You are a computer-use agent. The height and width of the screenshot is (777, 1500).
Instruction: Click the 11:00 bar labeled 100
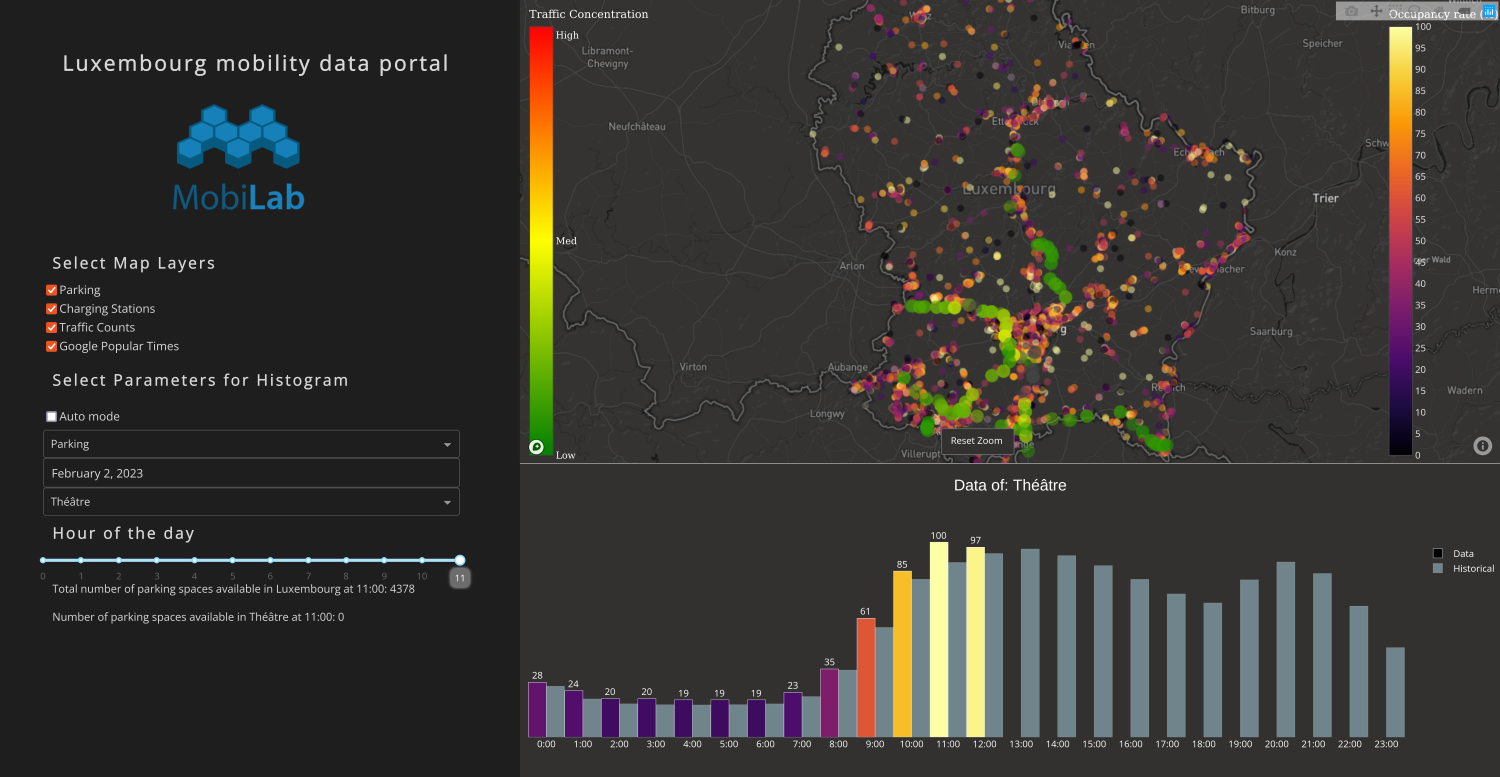(939, 639)
